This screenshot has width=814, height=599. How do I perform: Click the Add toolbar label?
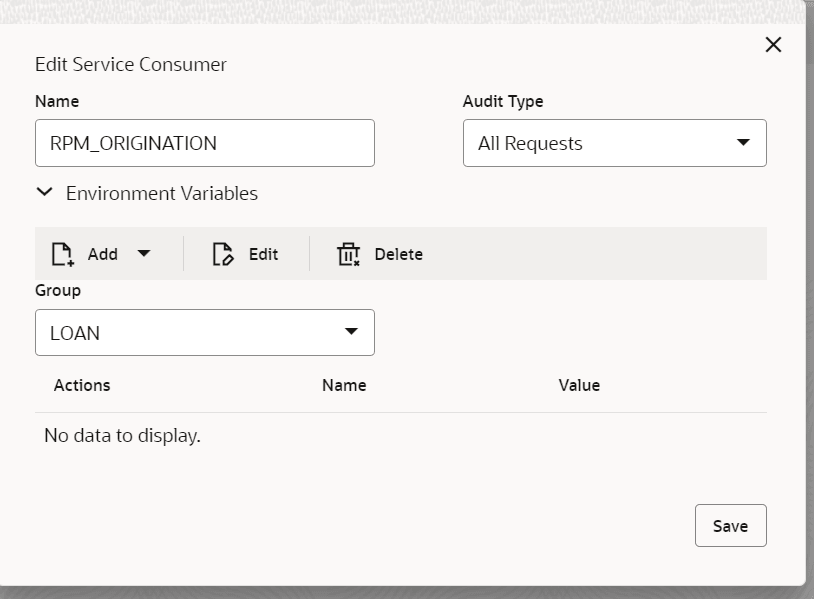tap(103, 254)
